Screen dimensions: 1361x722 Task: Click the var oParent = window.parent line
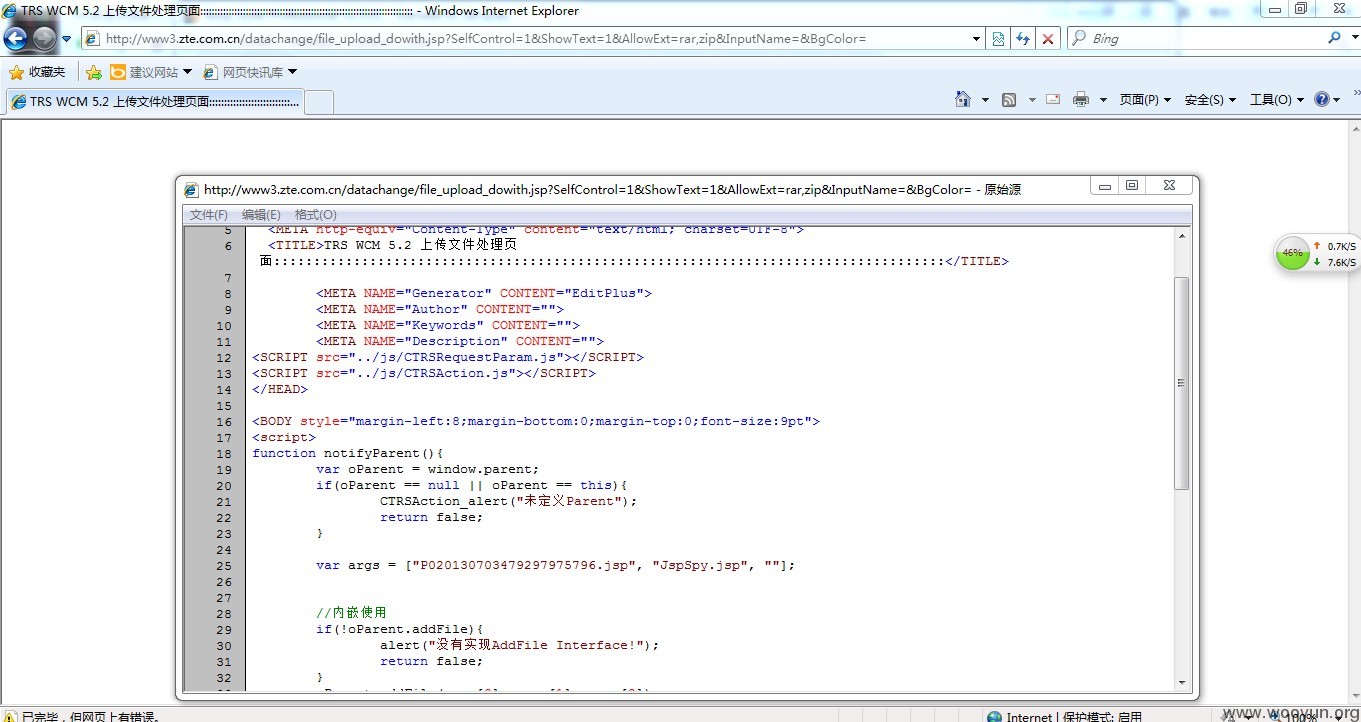(427, 469)
